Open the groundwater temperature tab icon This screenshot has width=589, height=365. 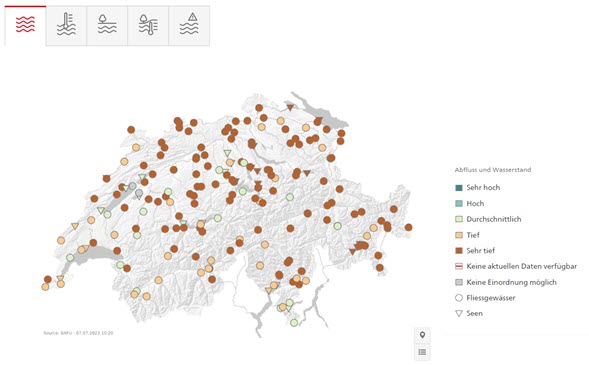click(x=148, y=26)
